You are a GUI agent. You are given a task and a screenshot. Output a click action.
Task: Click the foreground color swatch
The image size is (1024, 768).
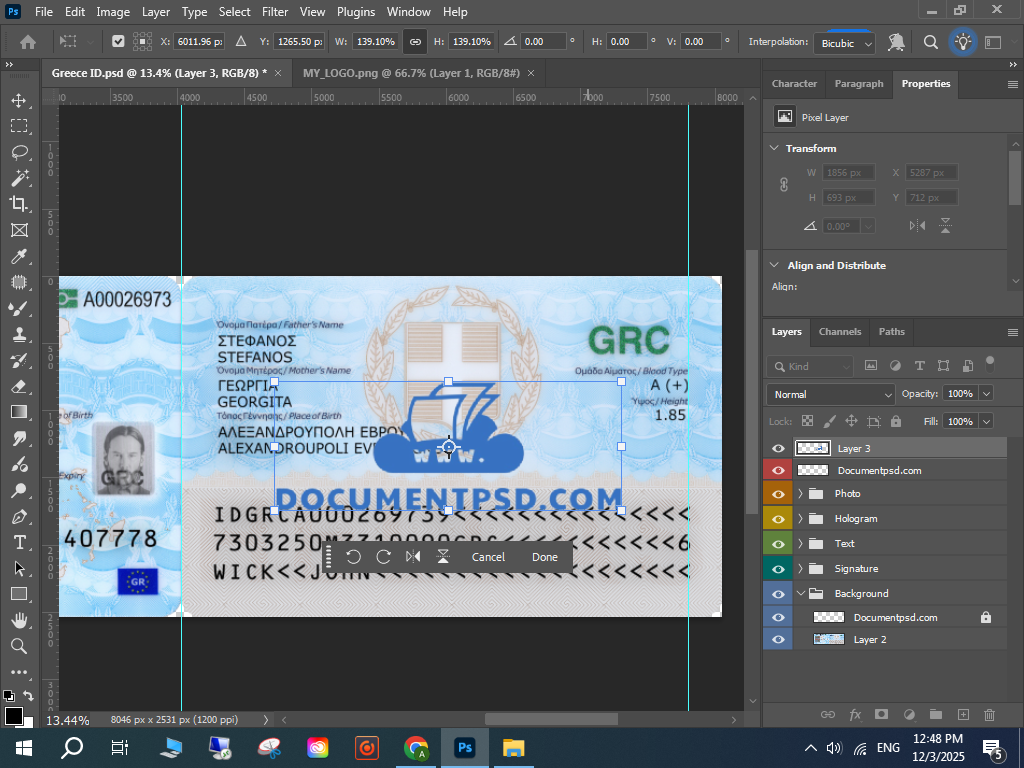[x=13, y=715]
